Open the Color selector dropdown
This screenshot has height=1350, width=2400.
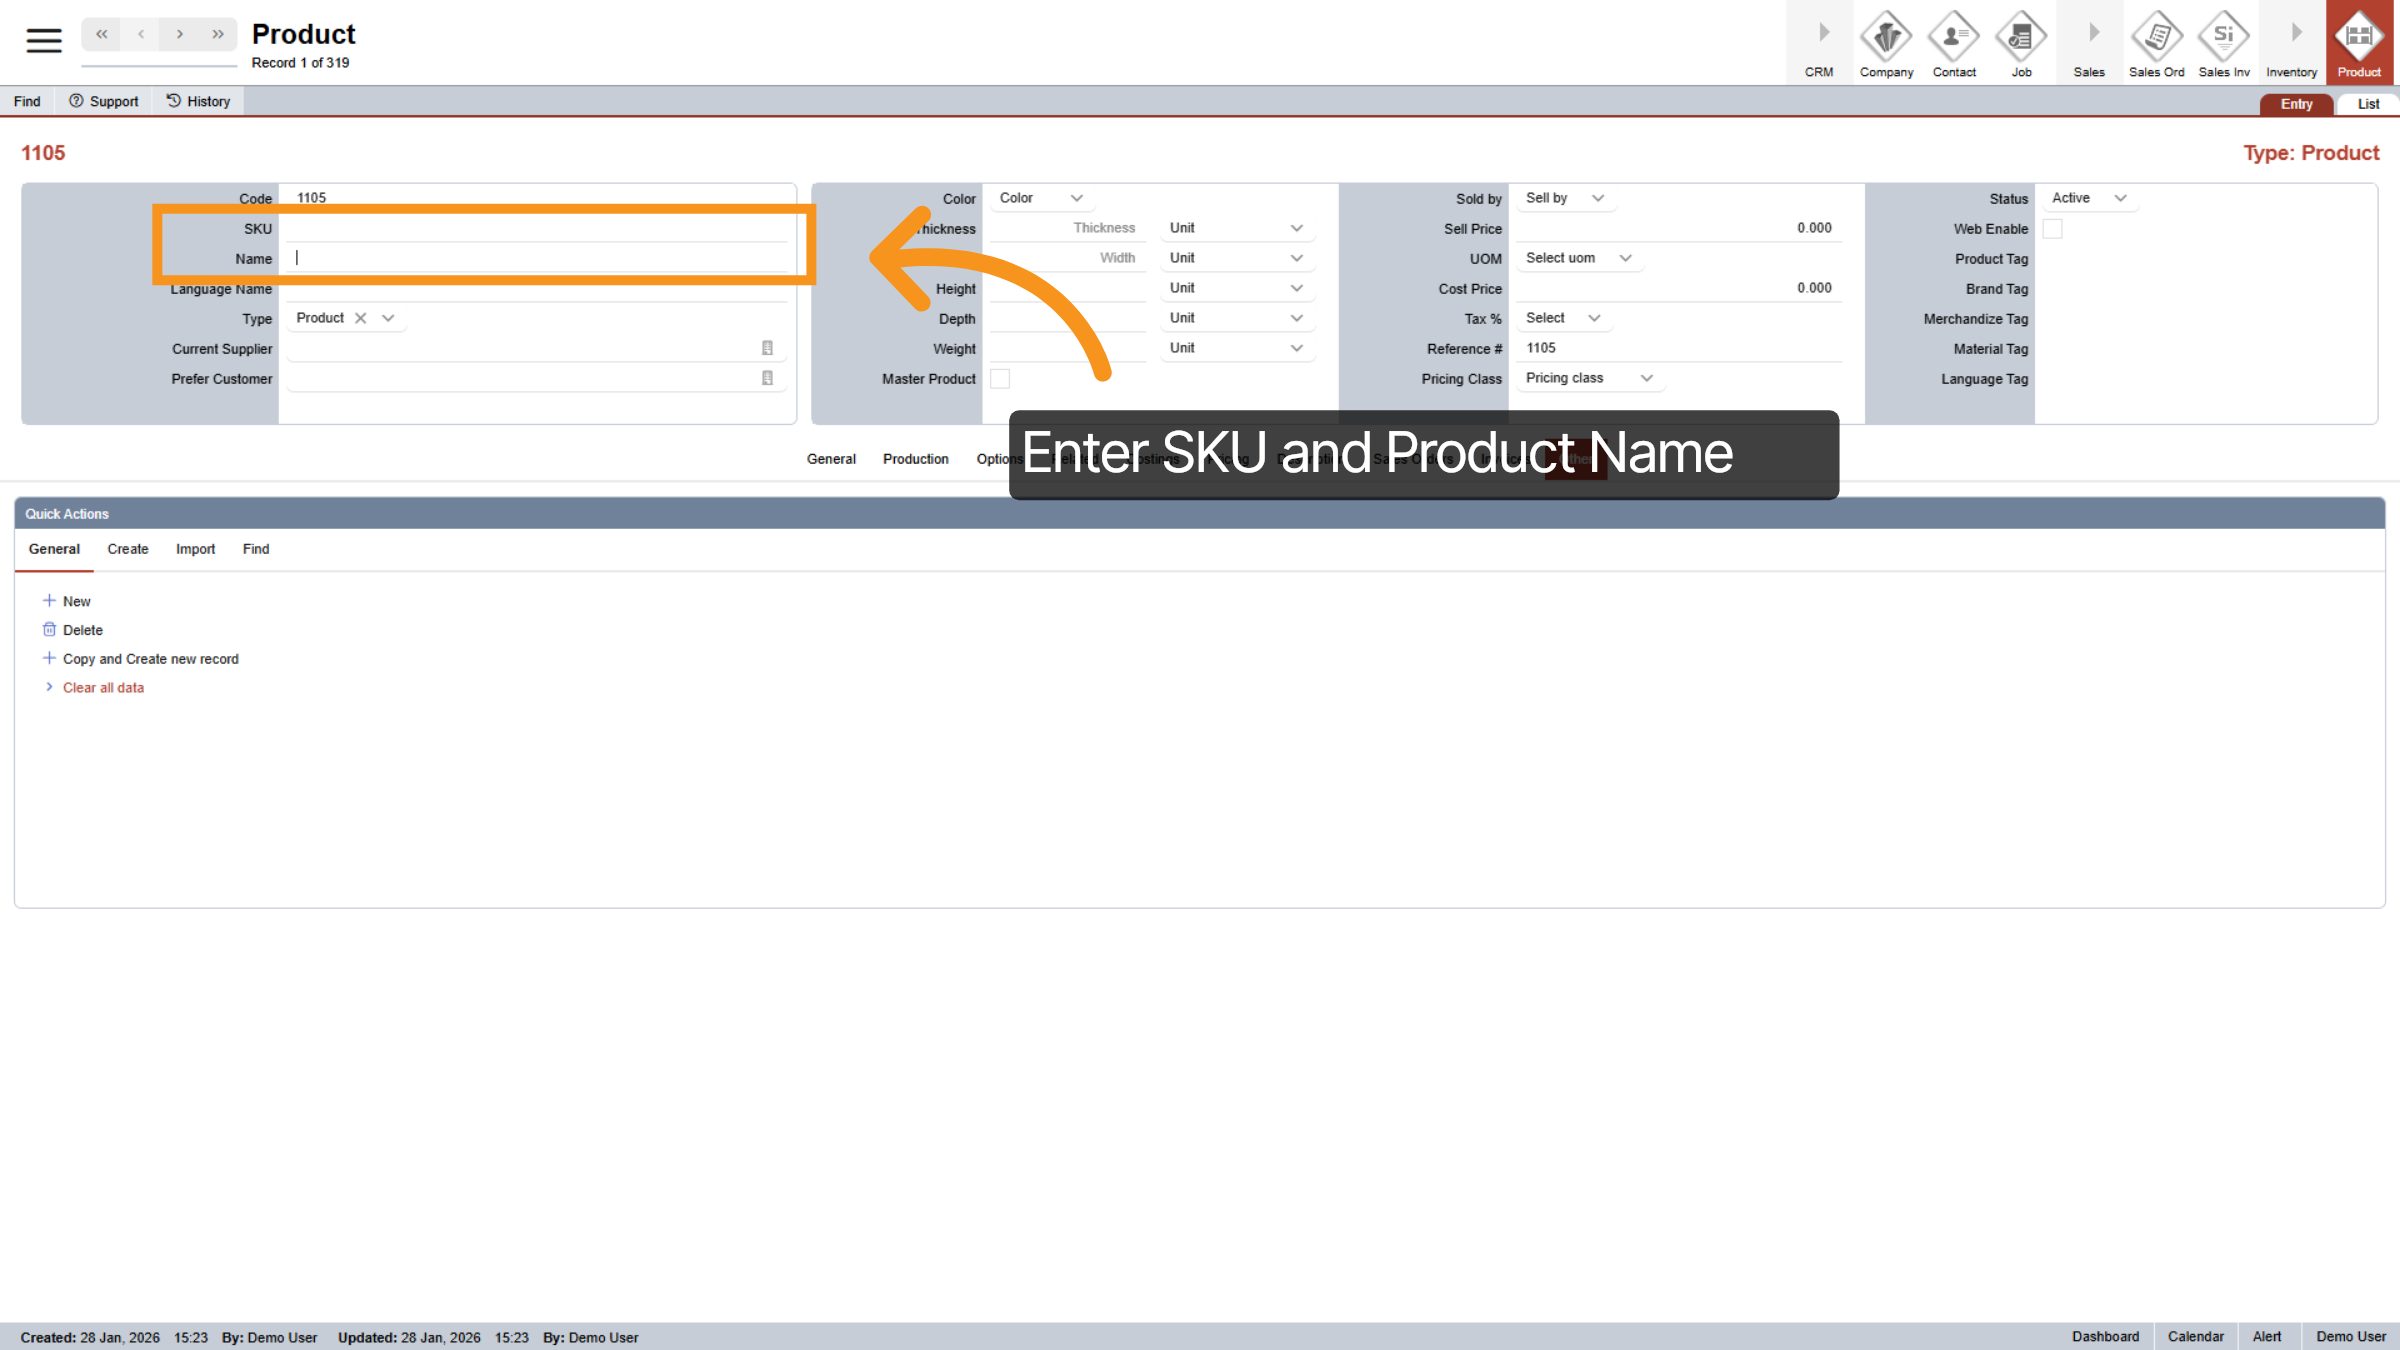click(x=1039, y=197)
